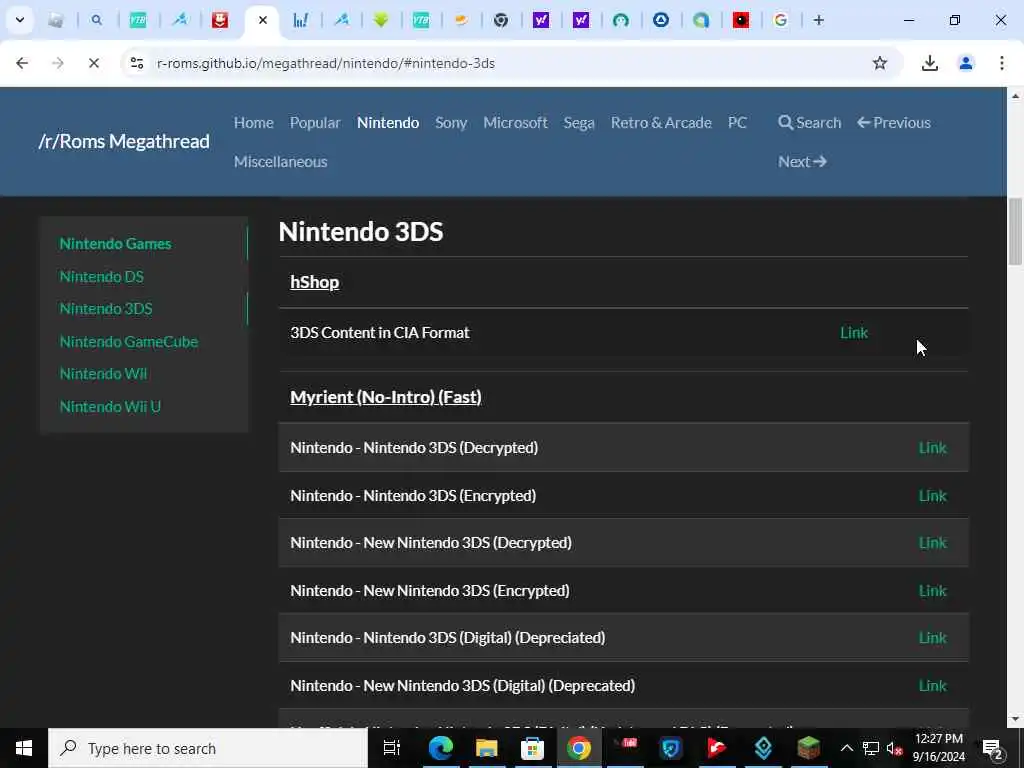This screenshot has height=768, width=1024.
Task: Open the Sega nav item
Action: coord(579,123)
